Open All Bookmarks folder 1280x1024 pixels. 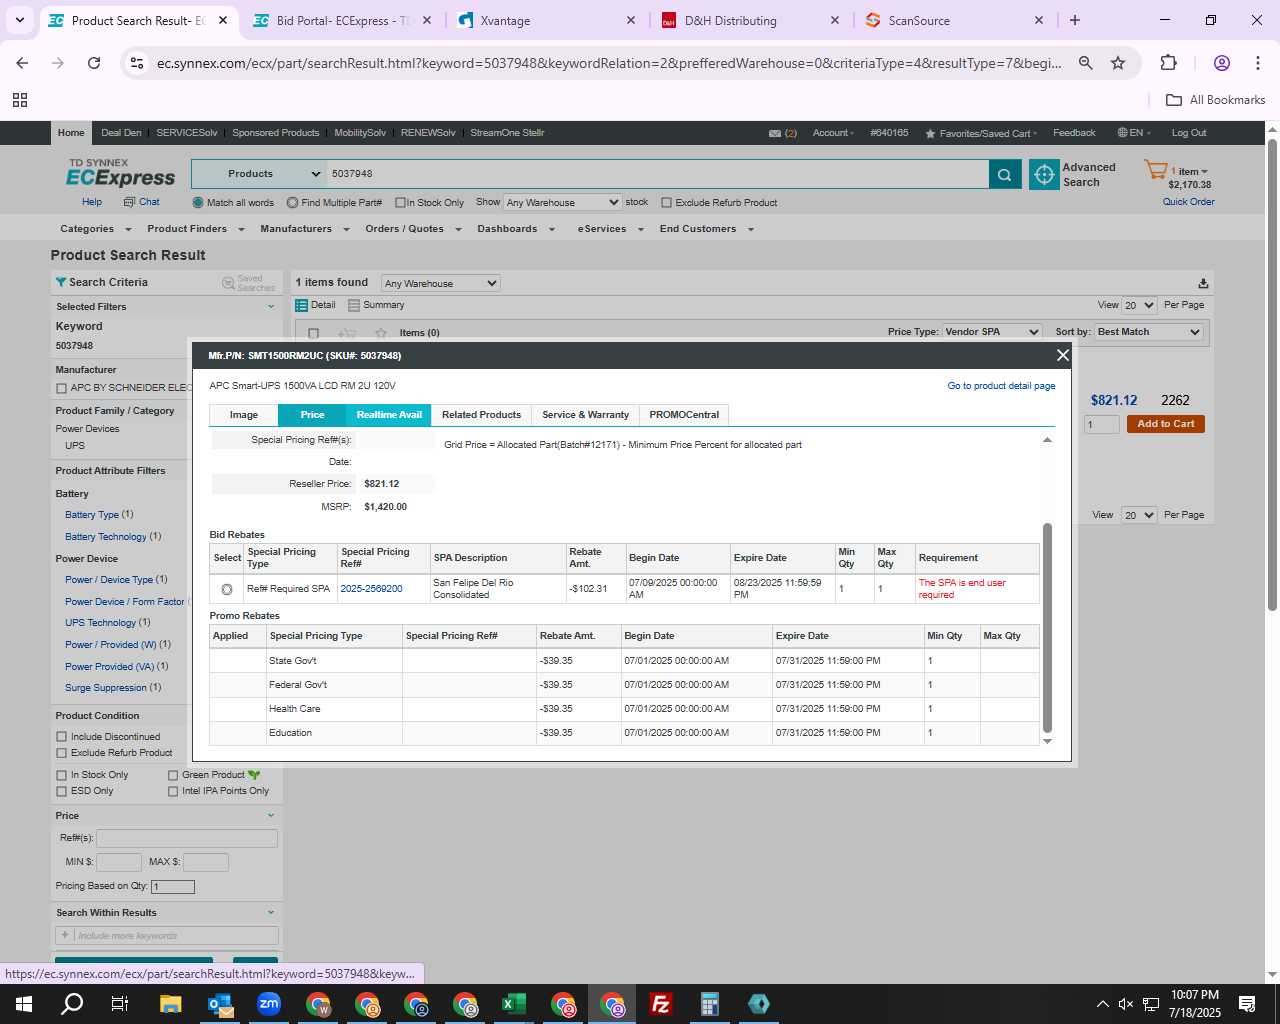point(1216,100)
